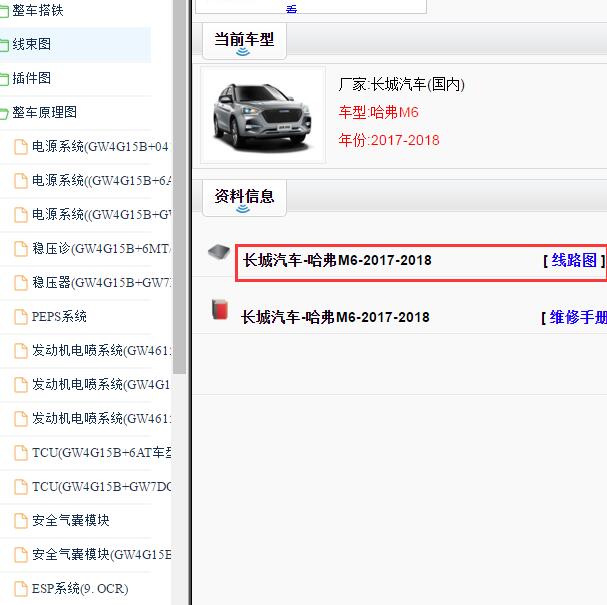
Task: Open 稳压诊(GW4G15B+6MT document
Action: [x=101, y=249]
